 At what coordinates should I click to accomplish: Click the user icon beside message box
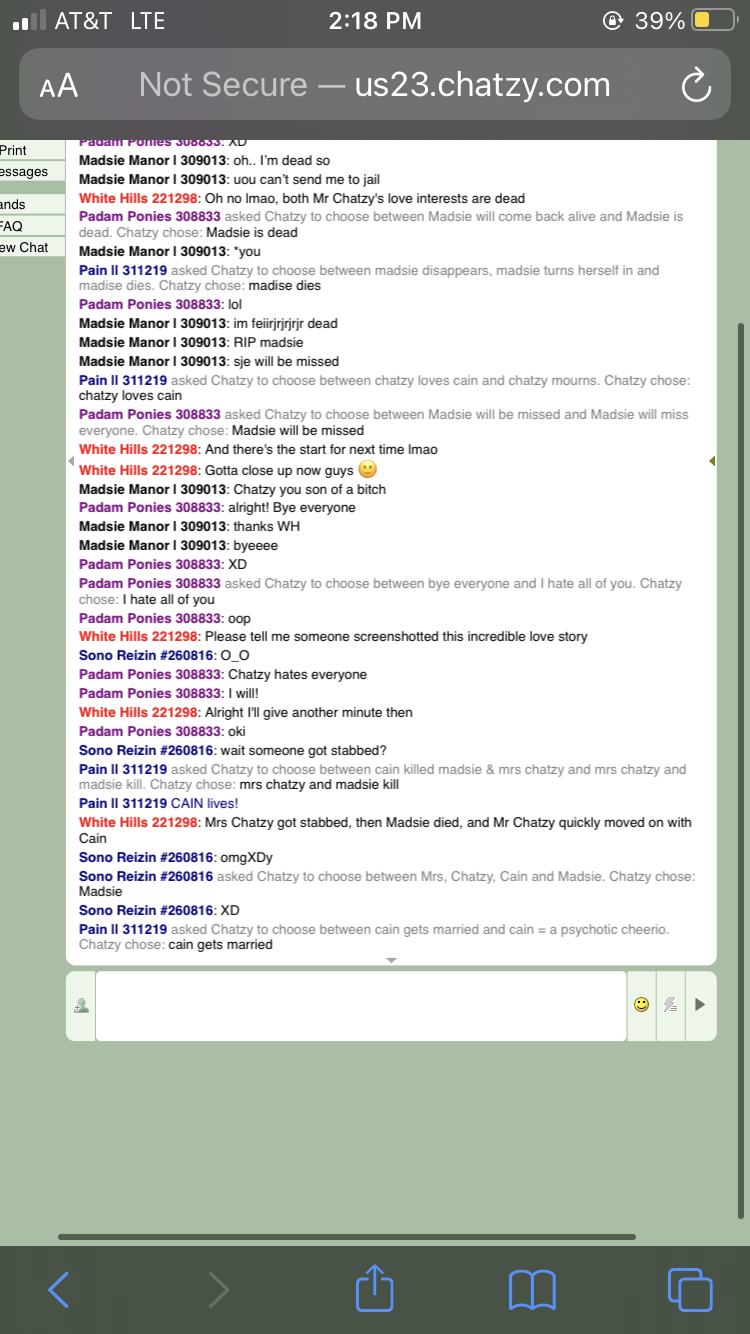[81, 1006]
